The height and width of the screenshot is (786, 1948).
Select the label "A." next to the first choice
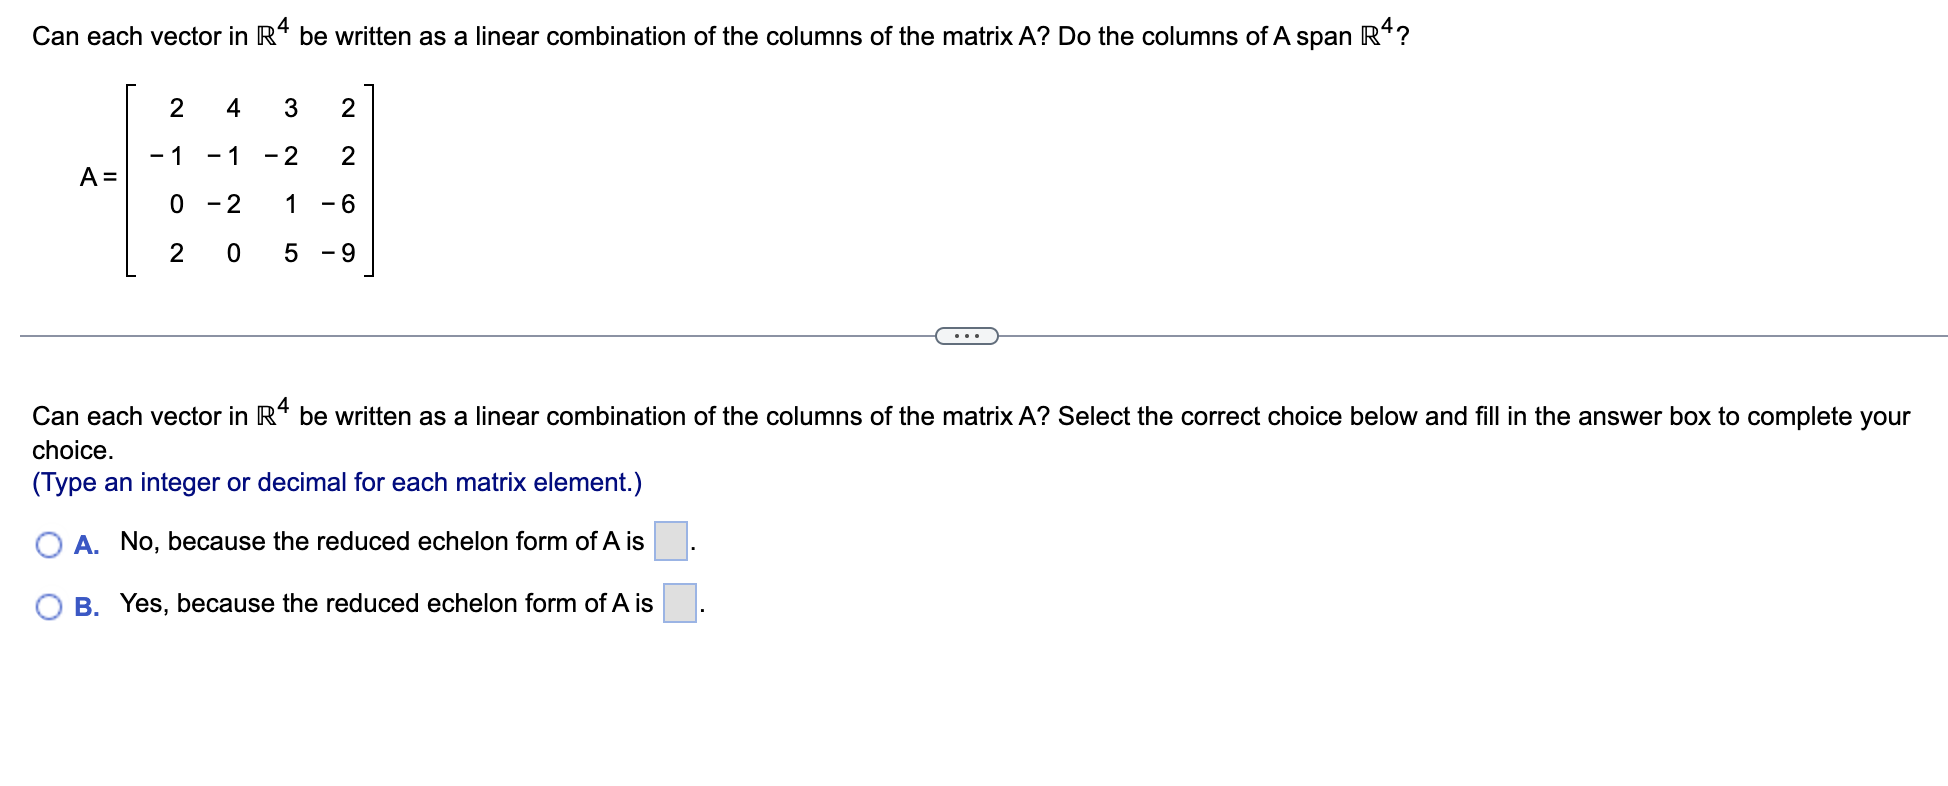click(85, 545)
